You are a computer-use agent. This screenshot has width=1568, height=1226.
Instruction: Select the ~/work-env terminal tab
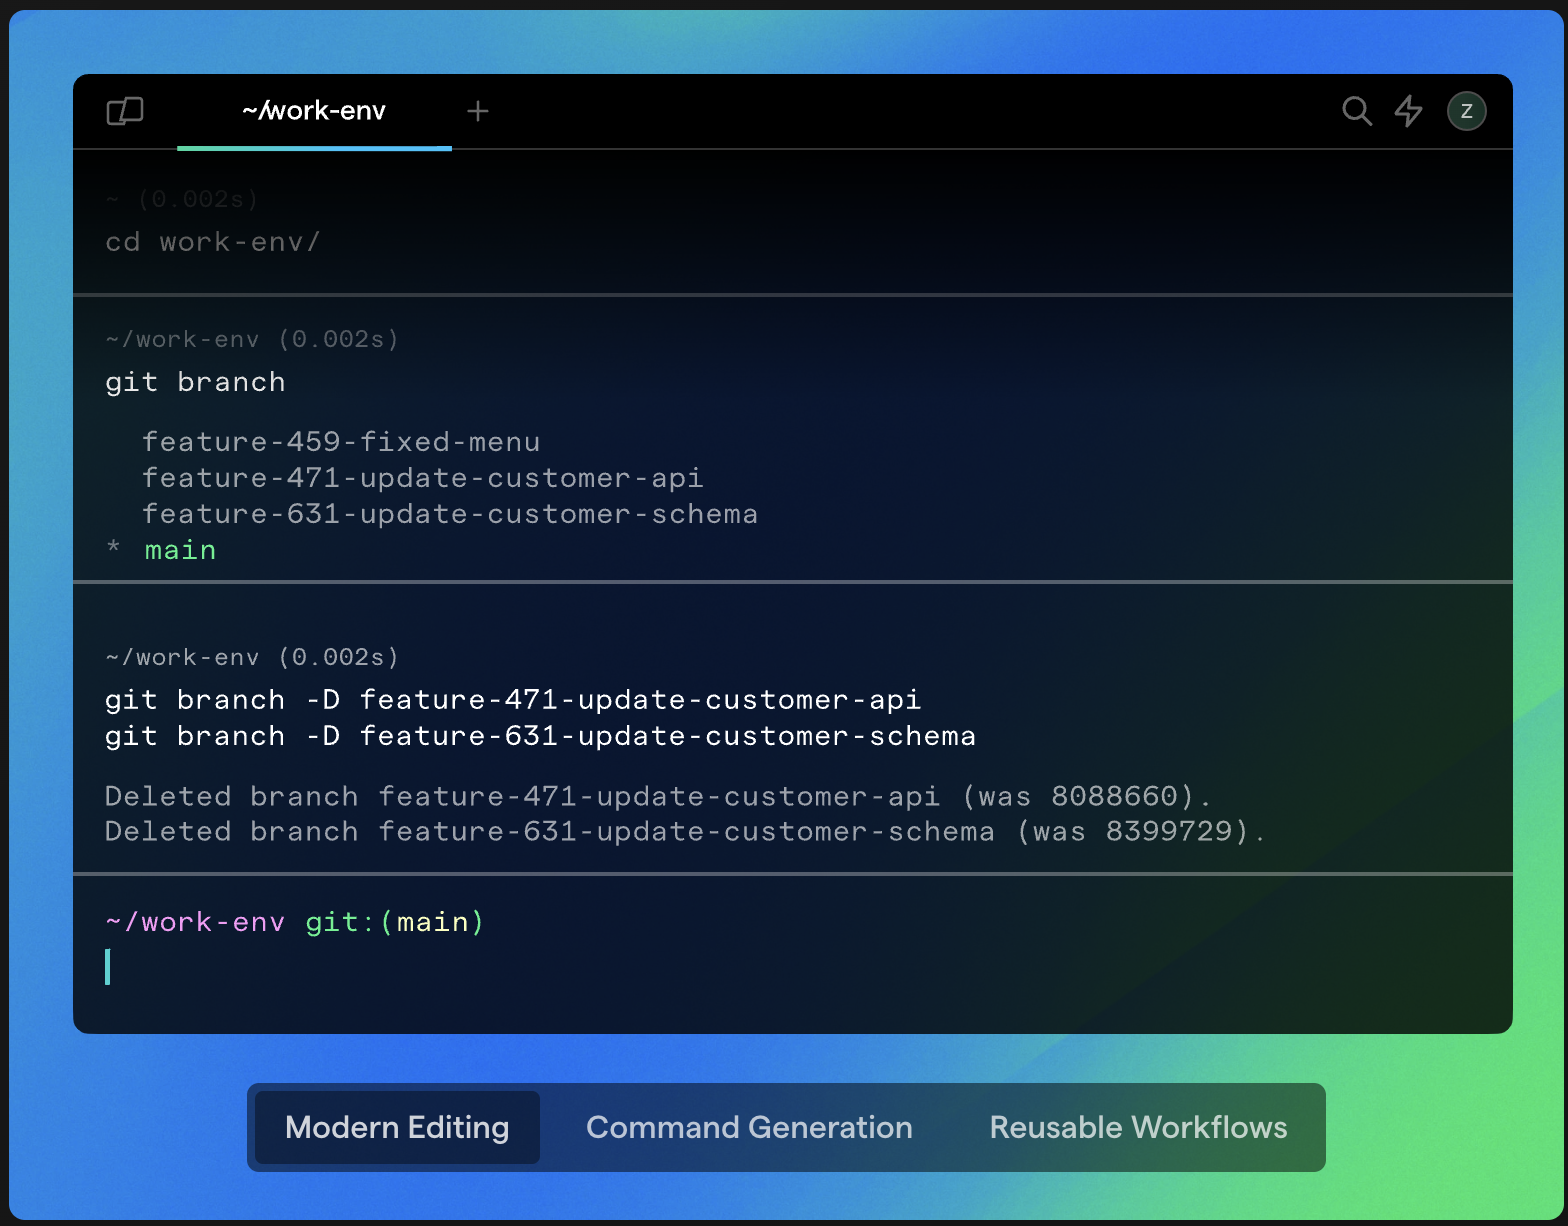tap(314, 111)
